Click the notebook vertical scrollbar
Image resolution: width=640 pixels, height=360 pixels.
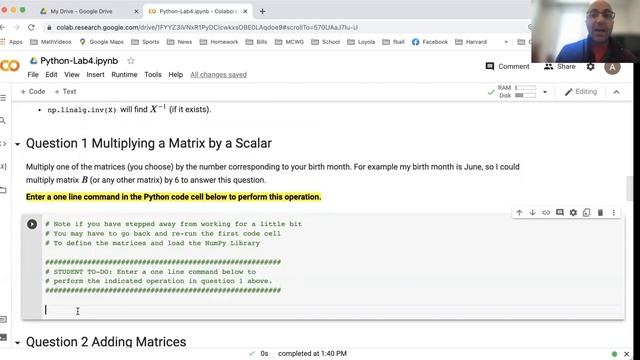click(630, 188)
